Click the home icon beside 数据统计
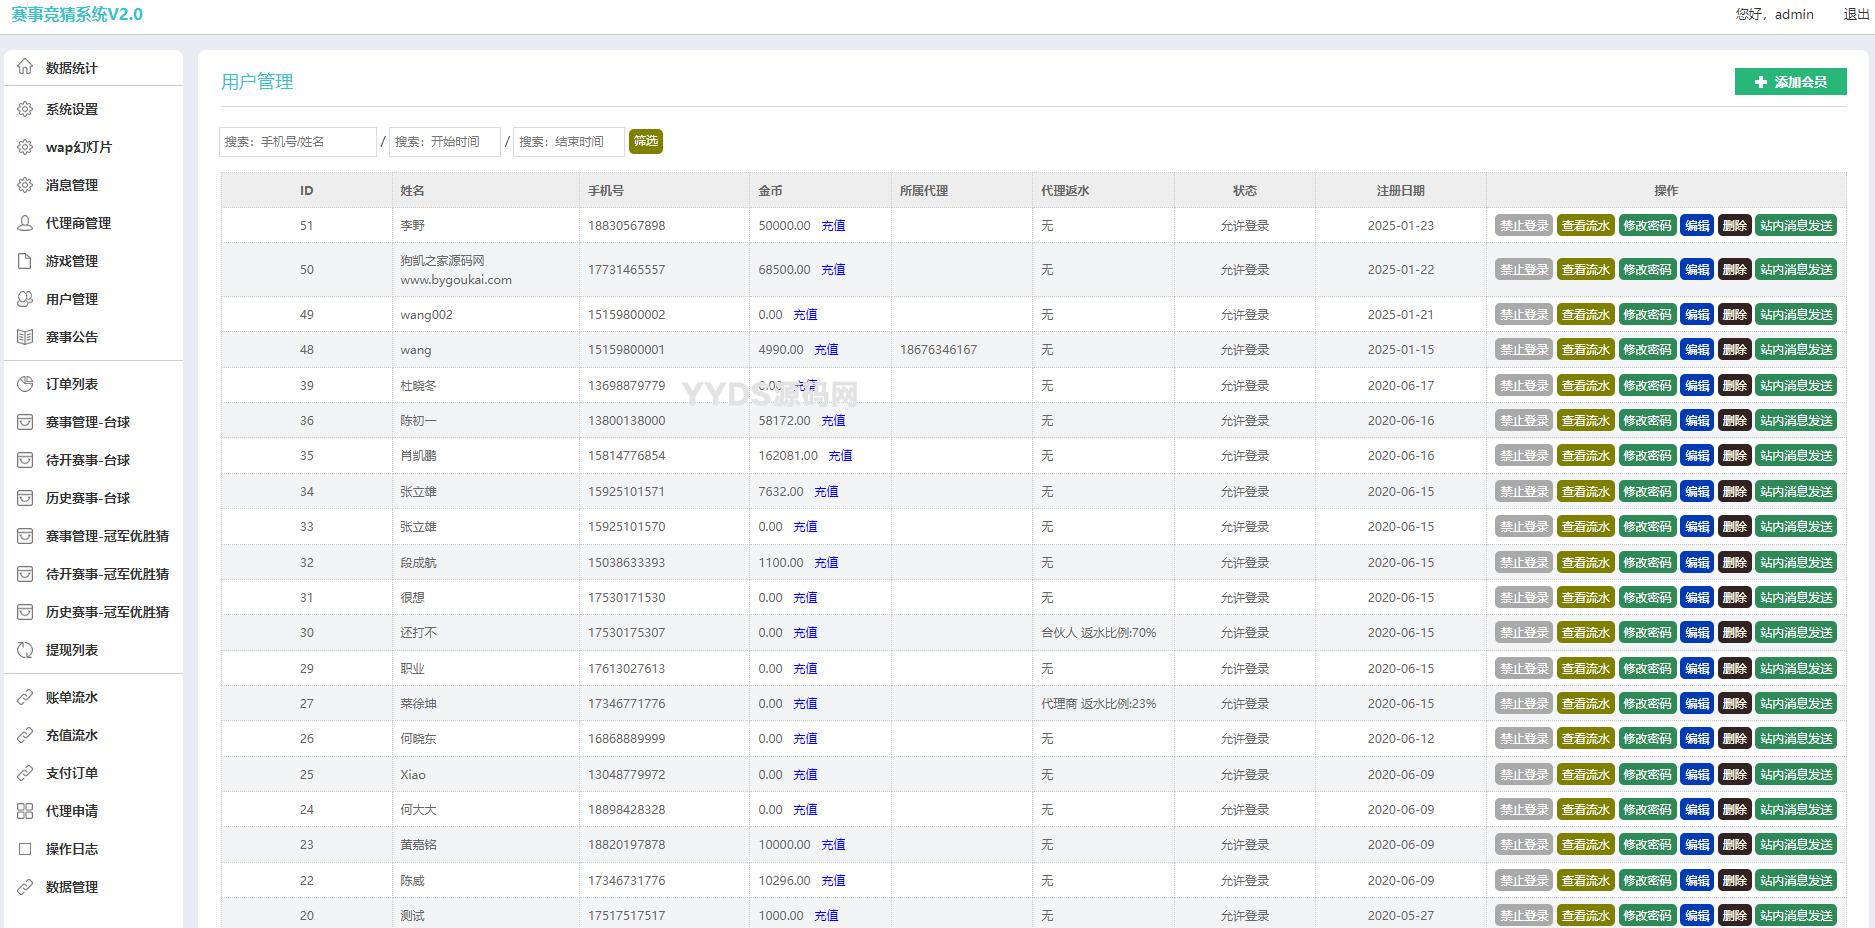This screenshot has width=1875, height=928. tap(25, 67)
